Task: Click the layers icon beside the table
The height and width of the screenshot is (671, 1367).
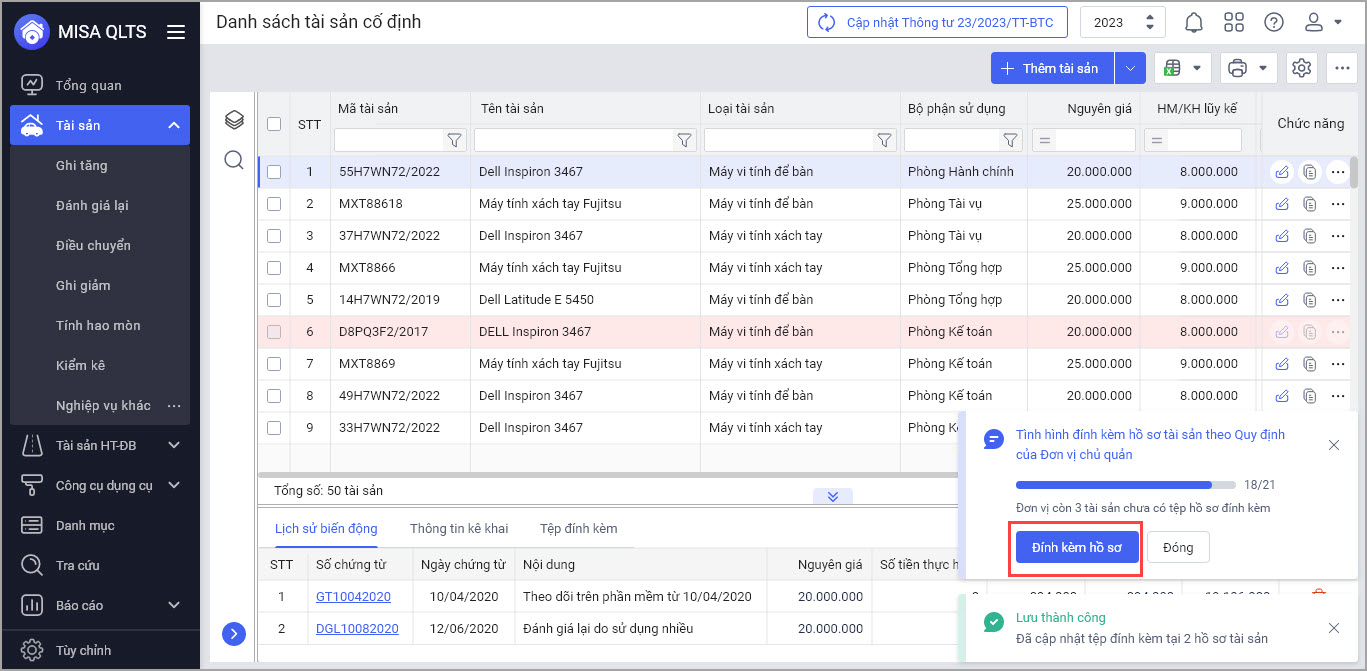Action: (234, 121)
